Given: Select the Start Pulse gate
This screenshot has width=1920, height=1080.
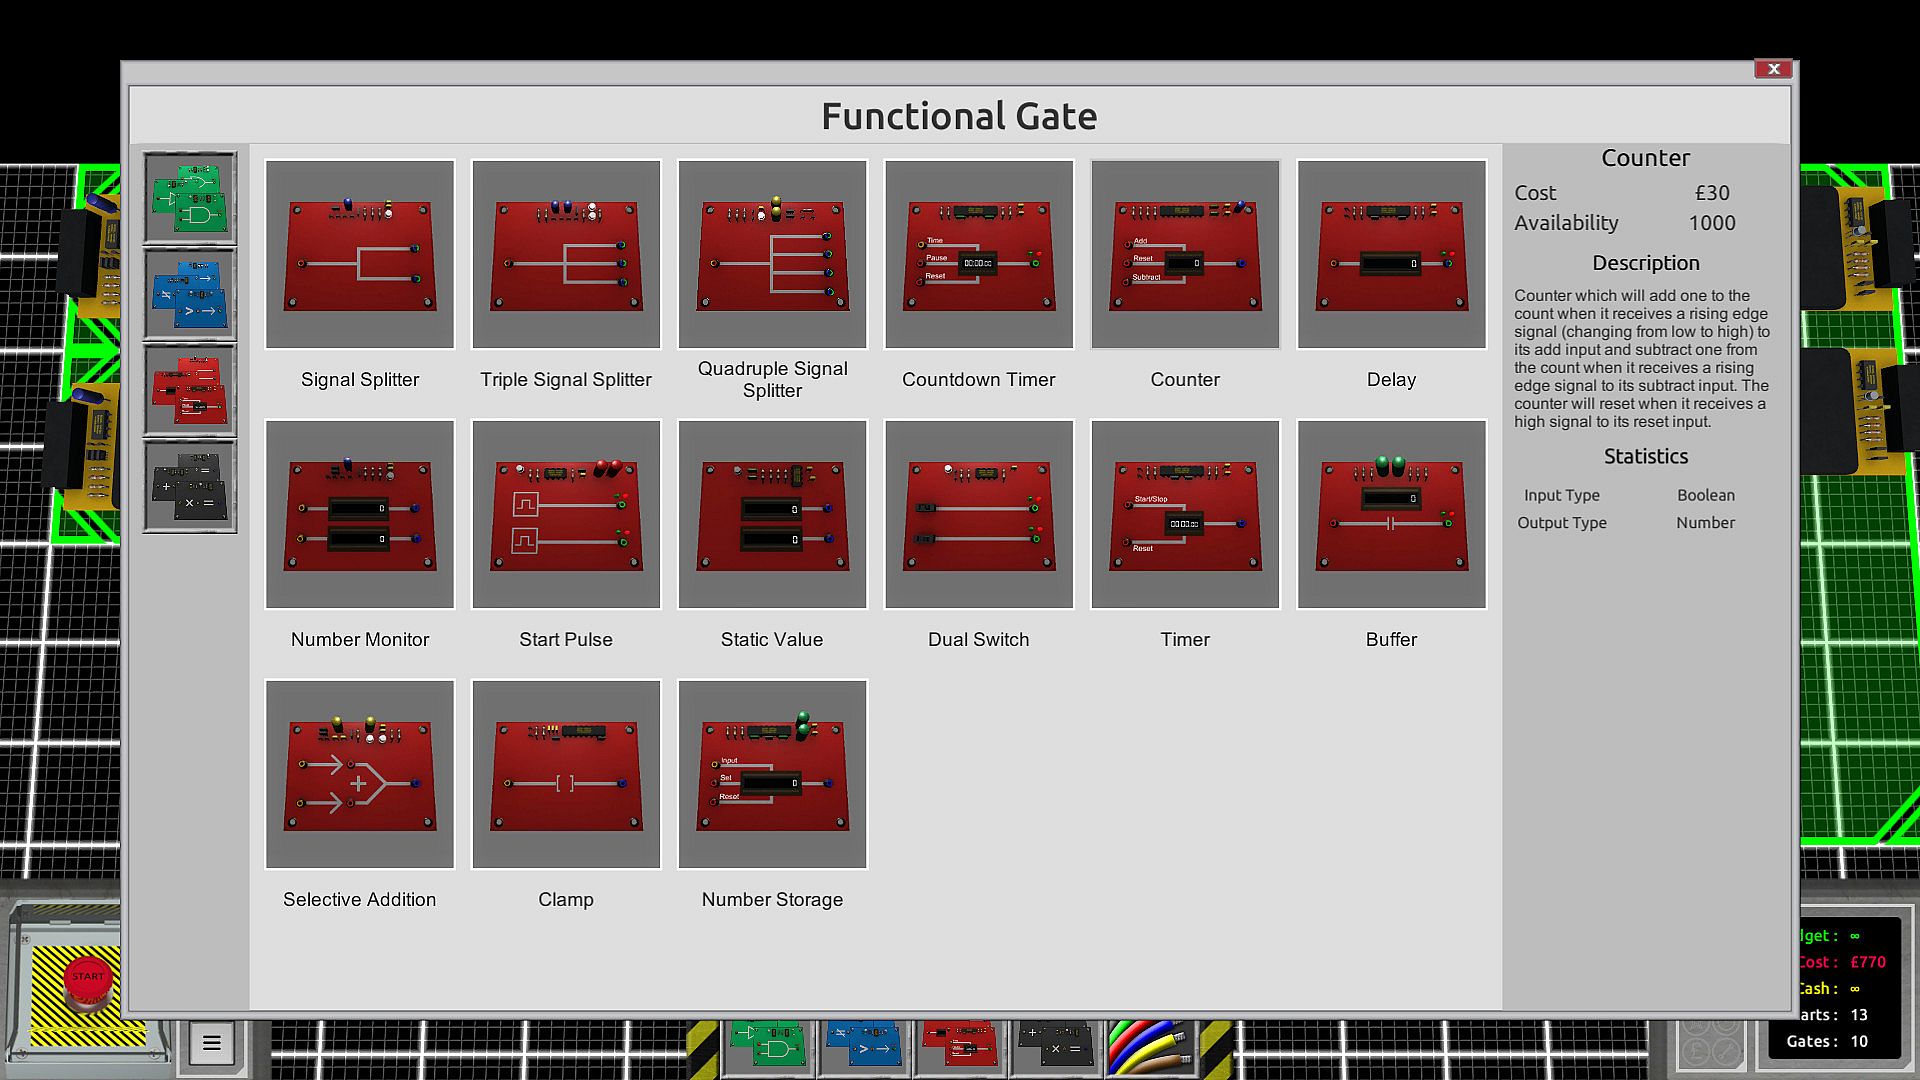Looking at the screenshot, I should [x=566, y=515].
